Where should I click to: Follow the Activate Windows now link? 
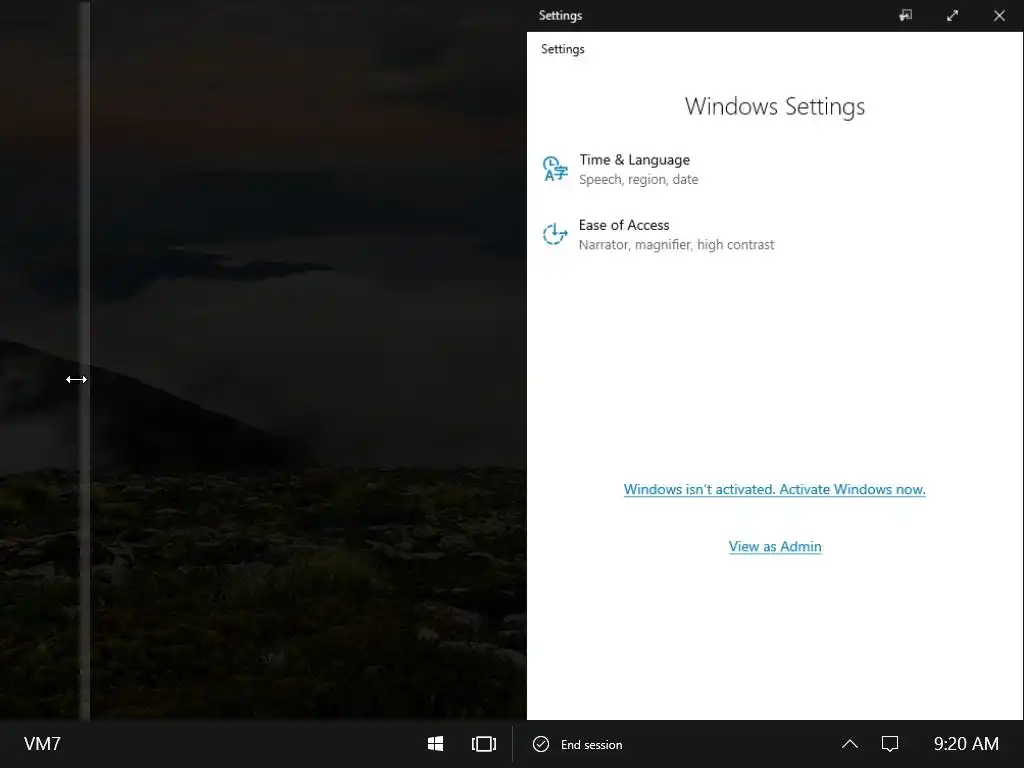click(x=775, y=489)
